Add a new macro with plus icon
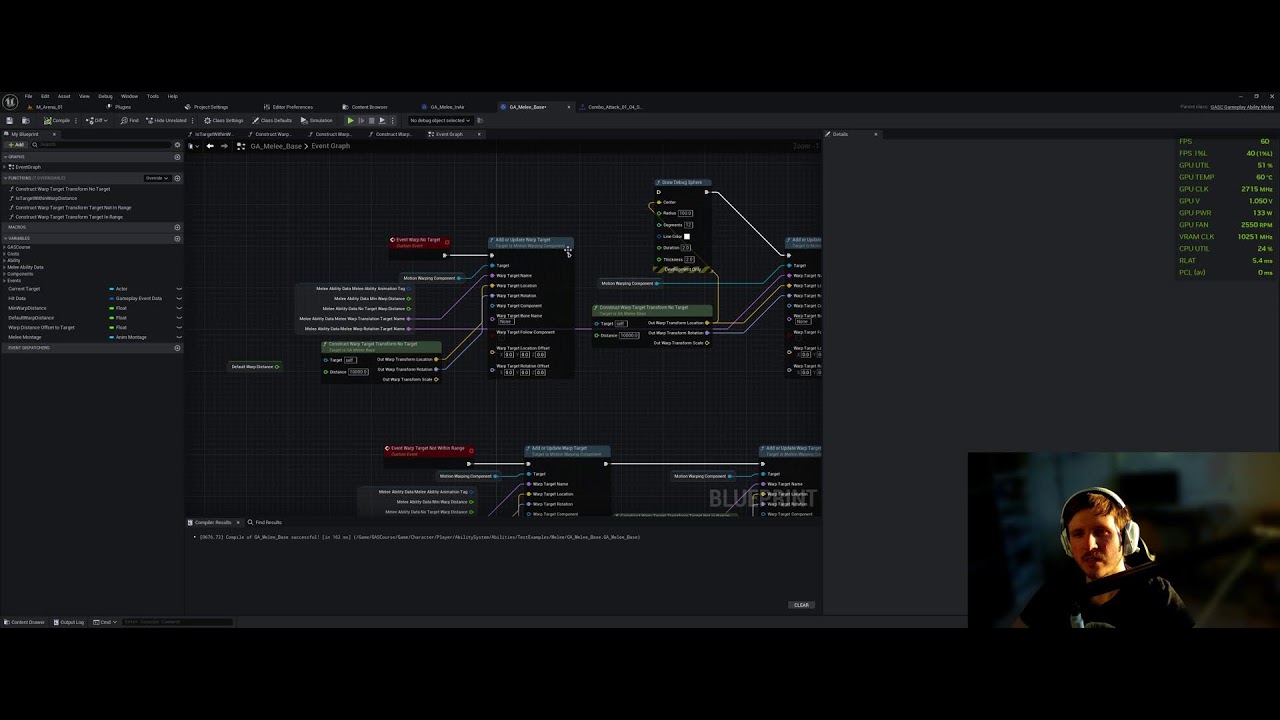Viewport: 1280px width, 720px height. [177, 227]
